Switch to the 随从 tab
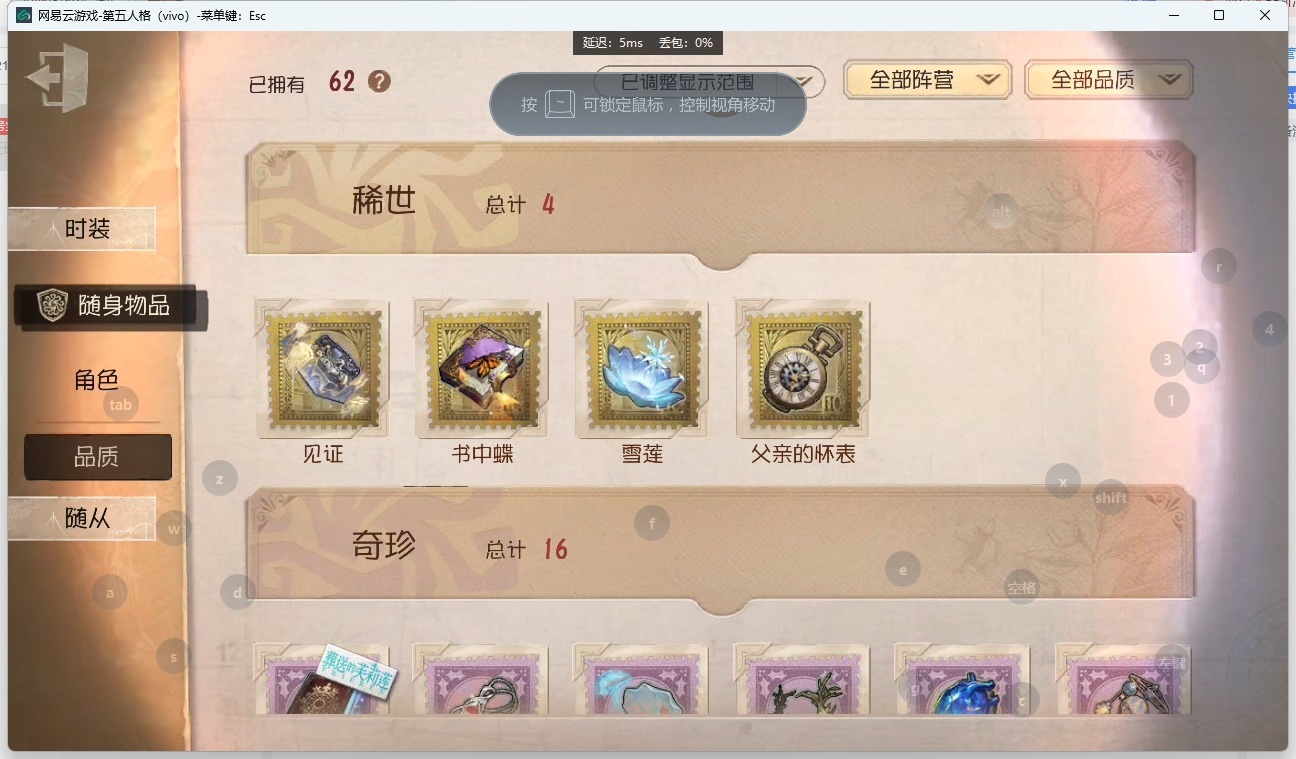Screen dimensions: 1296x759 82,518
